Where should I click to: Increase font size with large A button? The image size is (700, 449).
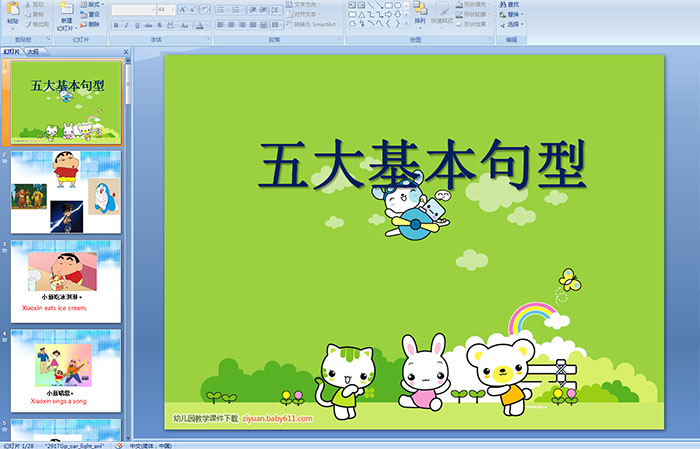182,9
